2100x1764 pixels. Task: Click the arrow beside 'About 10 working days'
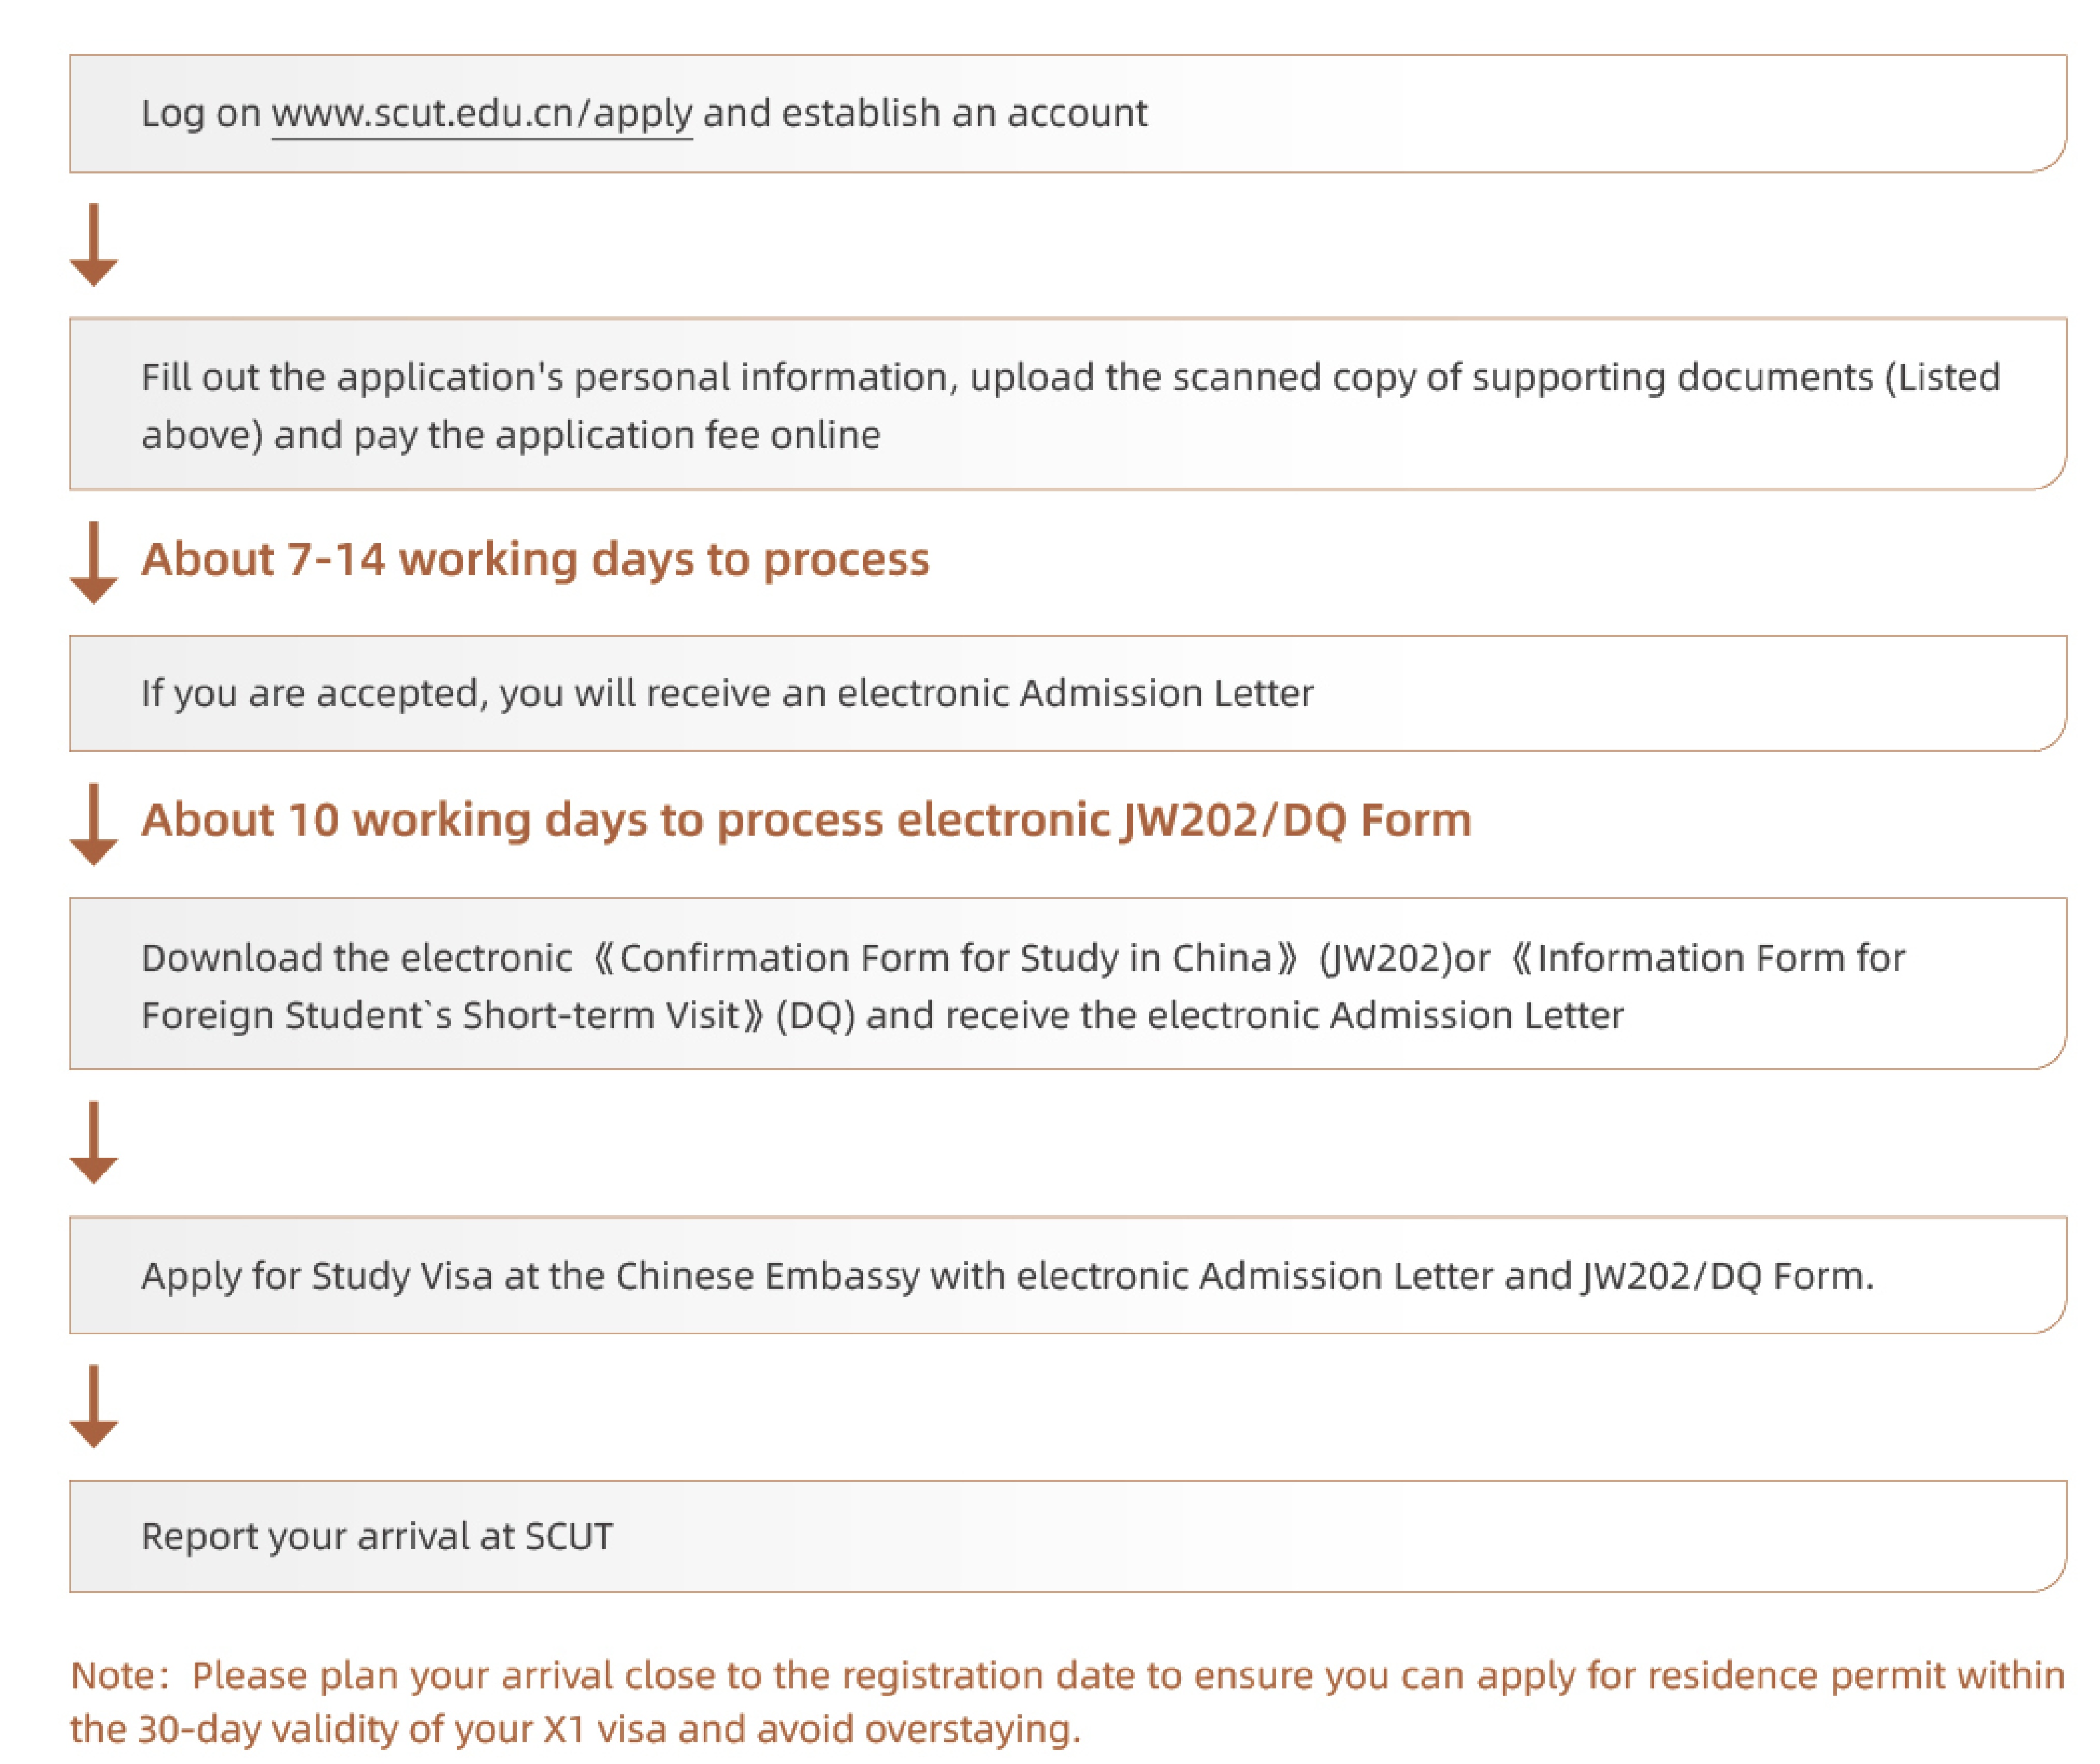pos(94,824)
